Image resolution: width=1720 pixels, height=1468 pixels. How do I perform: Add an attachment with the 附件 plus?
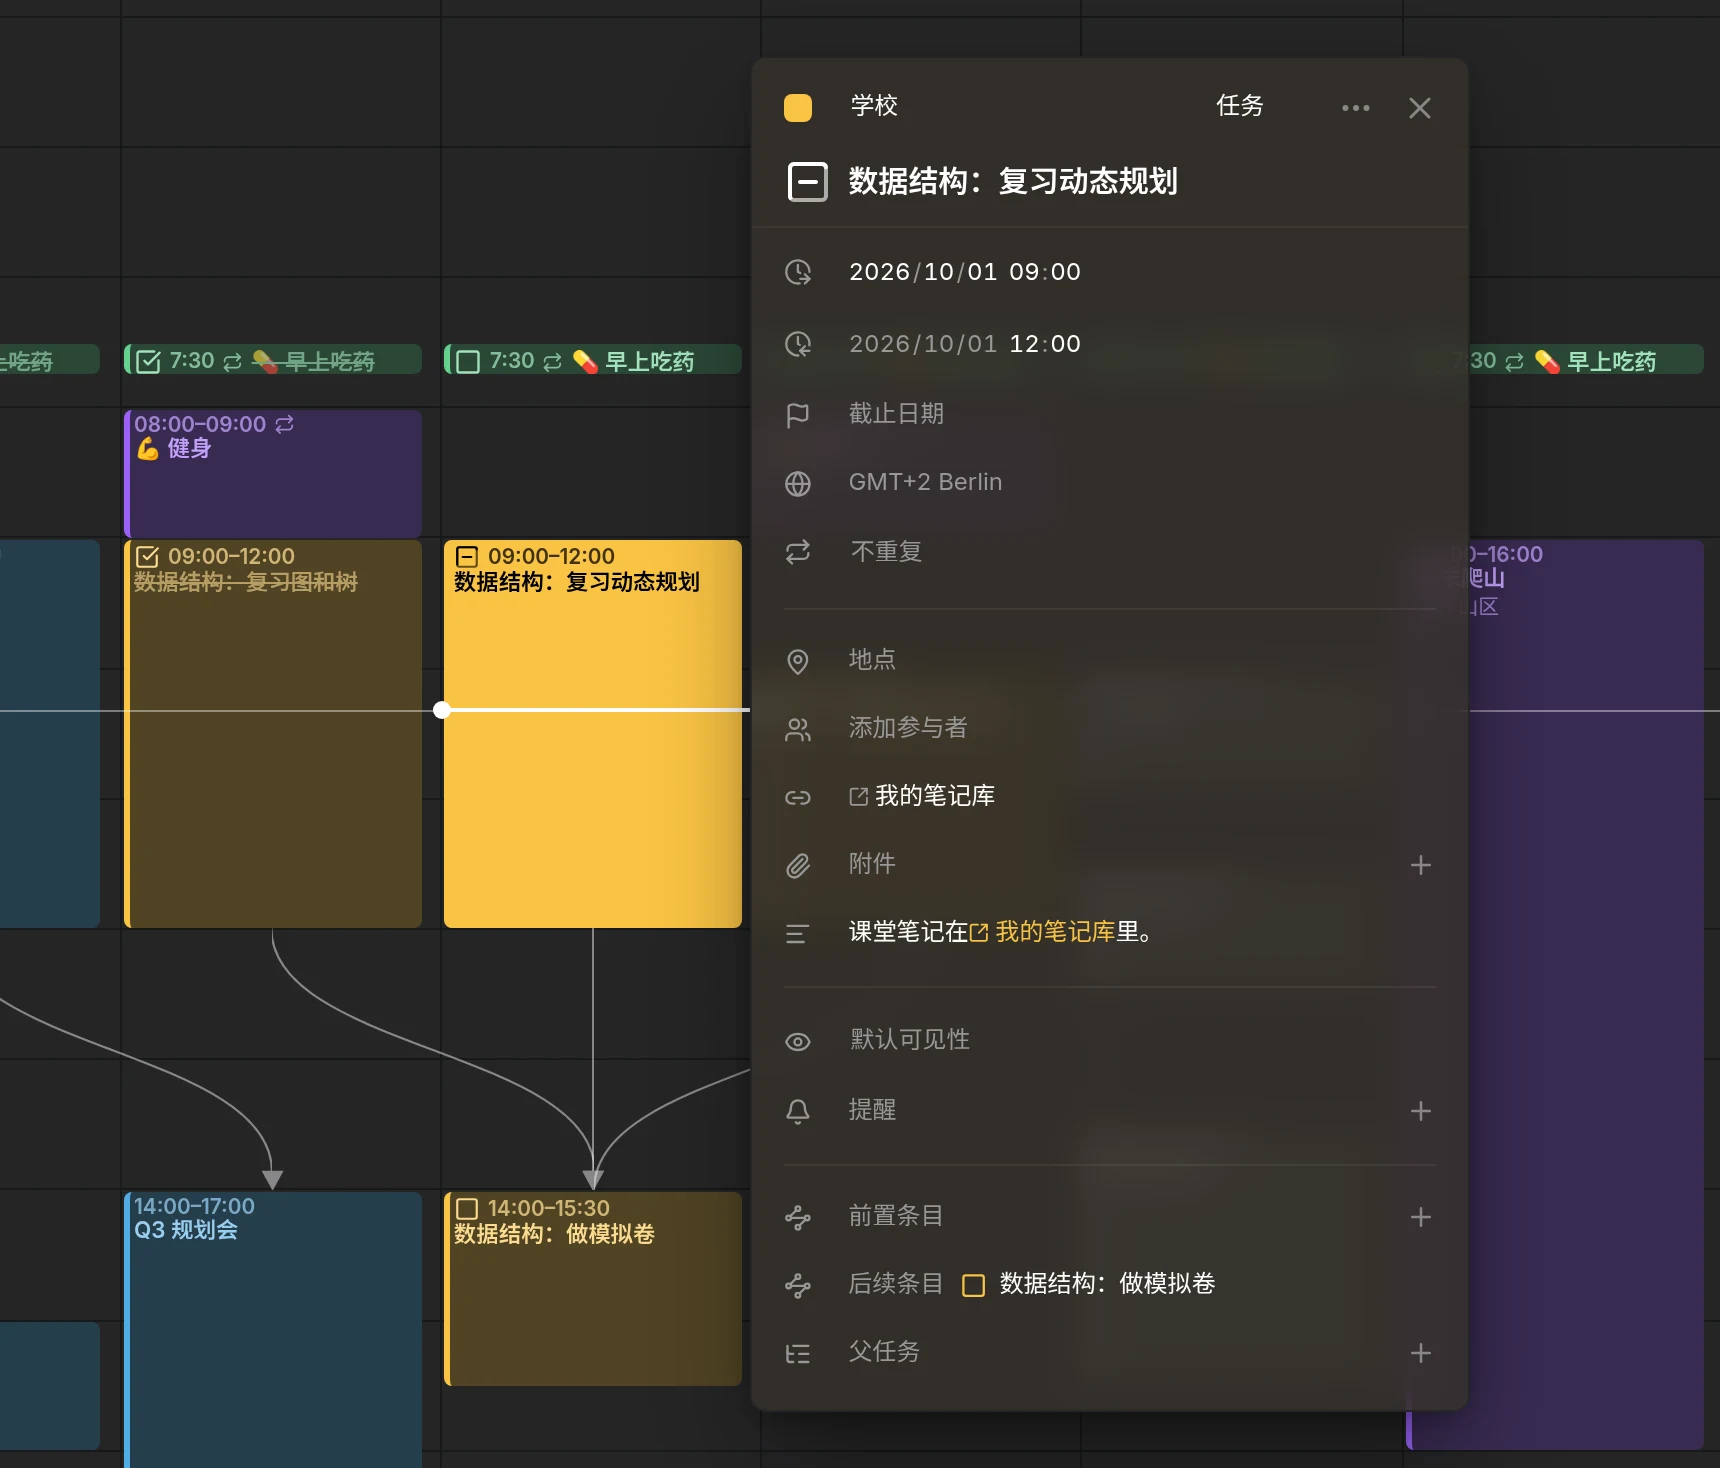(x=1421, y=865)
